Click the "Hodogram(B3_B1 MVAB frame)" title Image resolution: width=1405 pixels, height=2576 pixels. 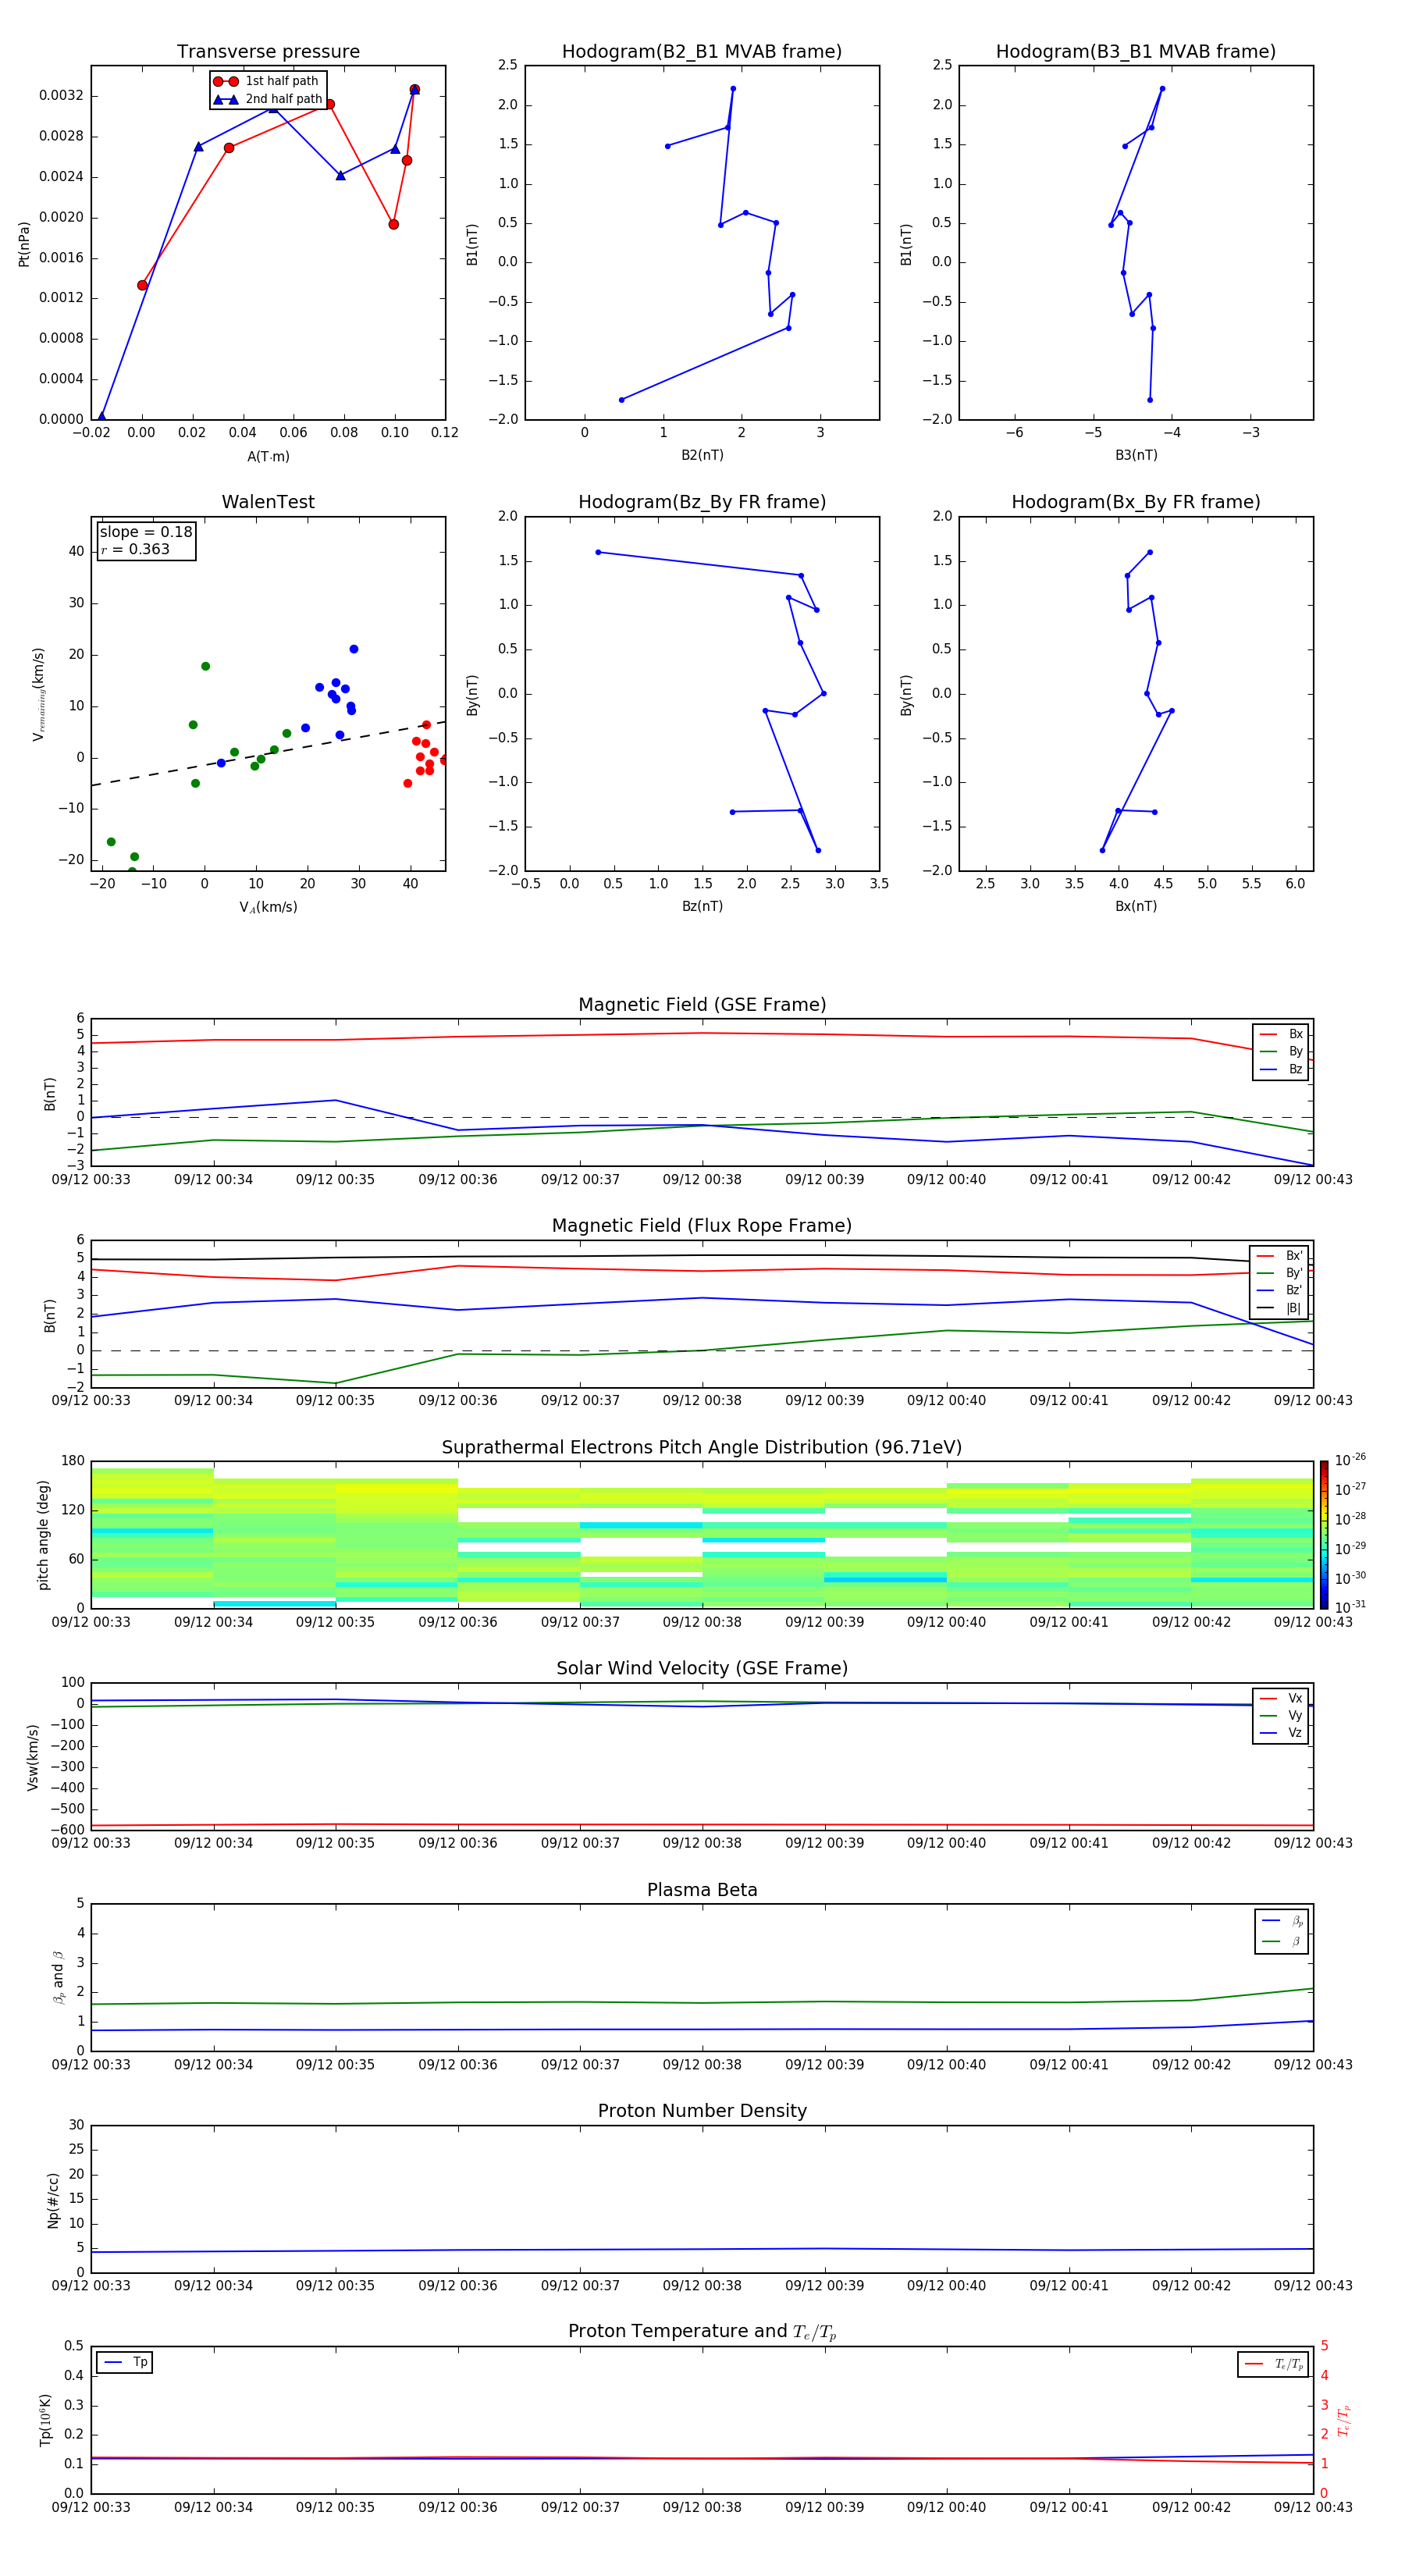tap(1136, 52)
